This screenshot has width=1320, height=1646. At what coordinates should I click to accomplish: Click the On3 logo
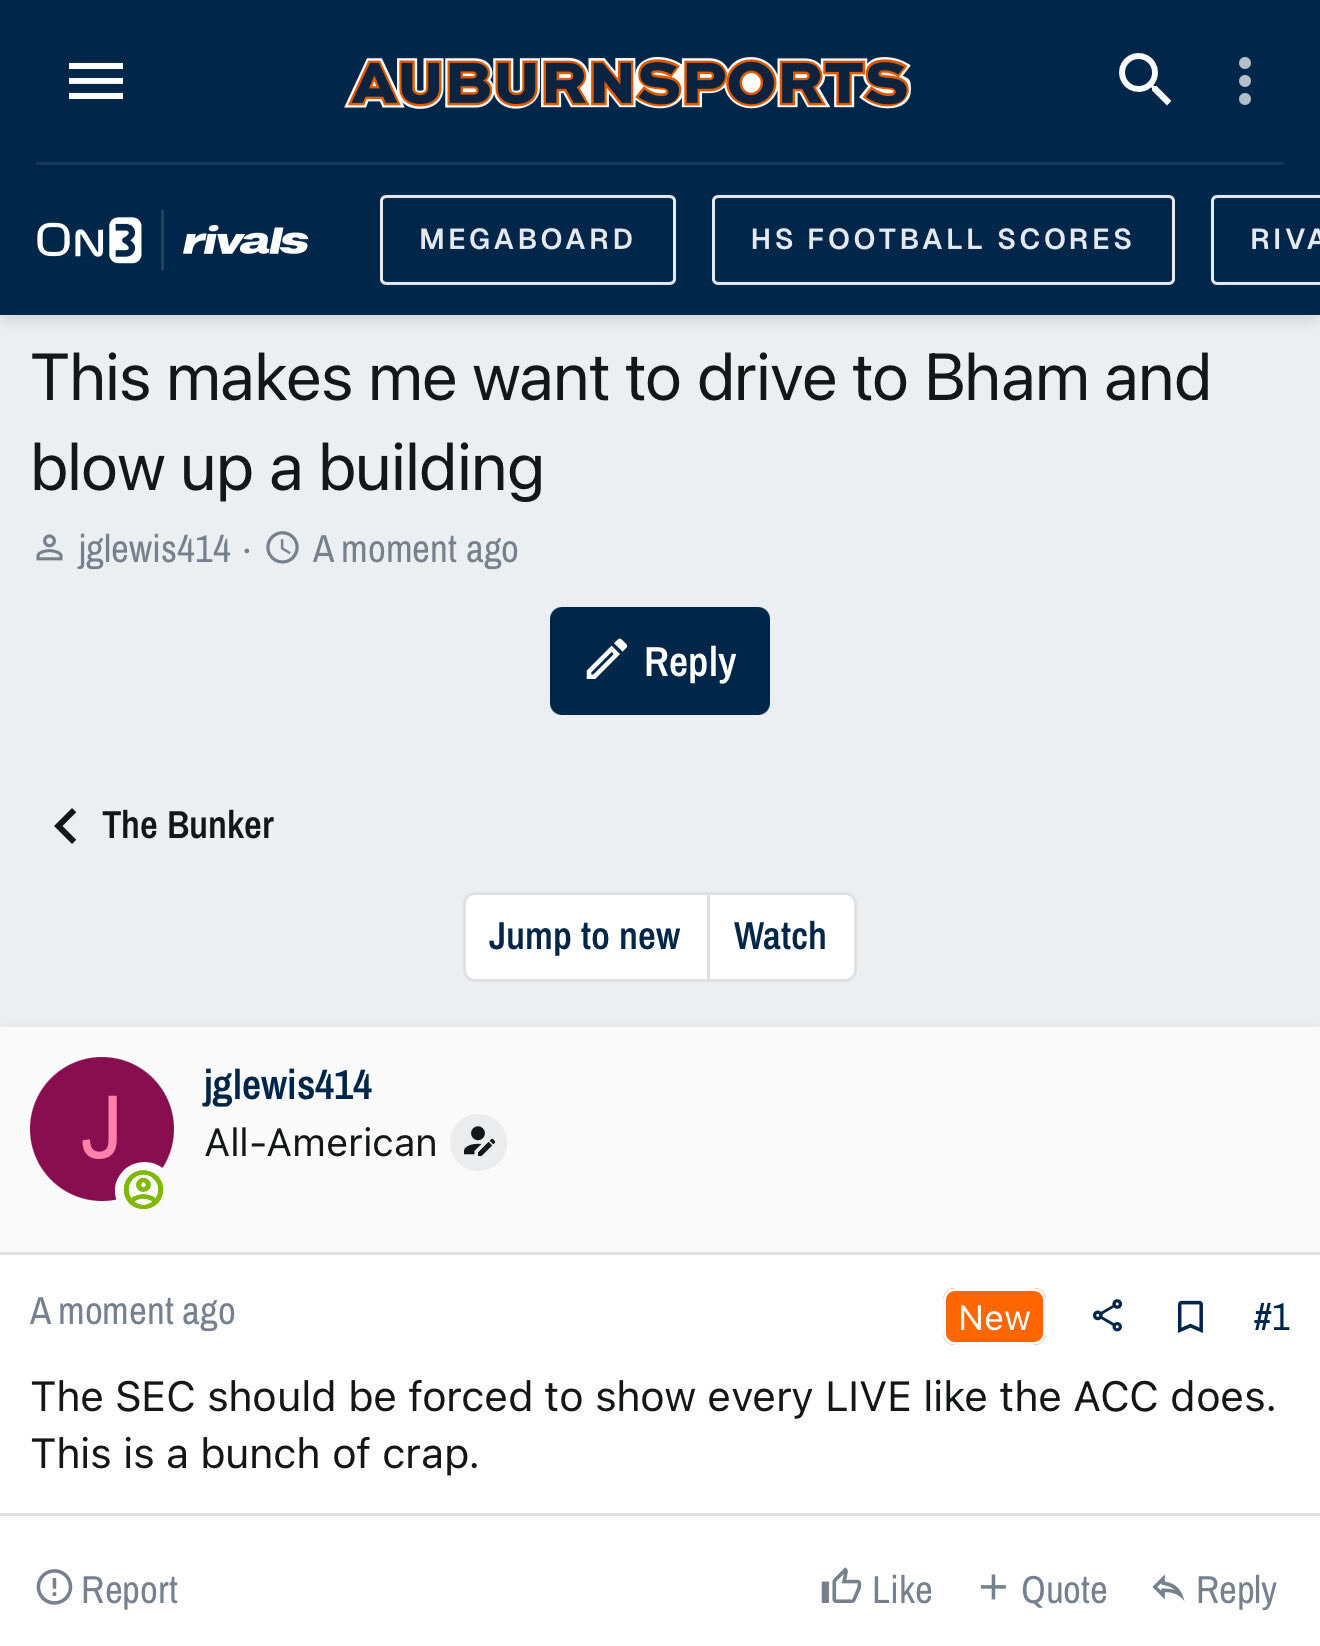pos(89,240)
